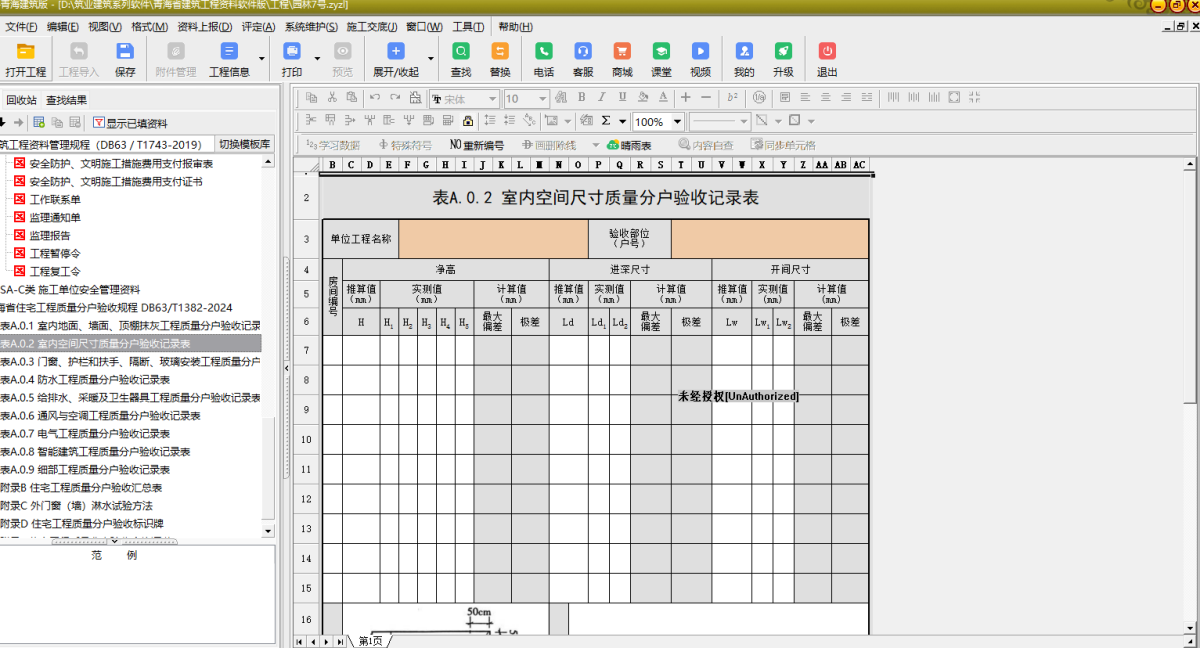This screenshot has width=1200, height=648.
Task: Click the 退出 (Exit) icon
Action: (x=827, y=60)
